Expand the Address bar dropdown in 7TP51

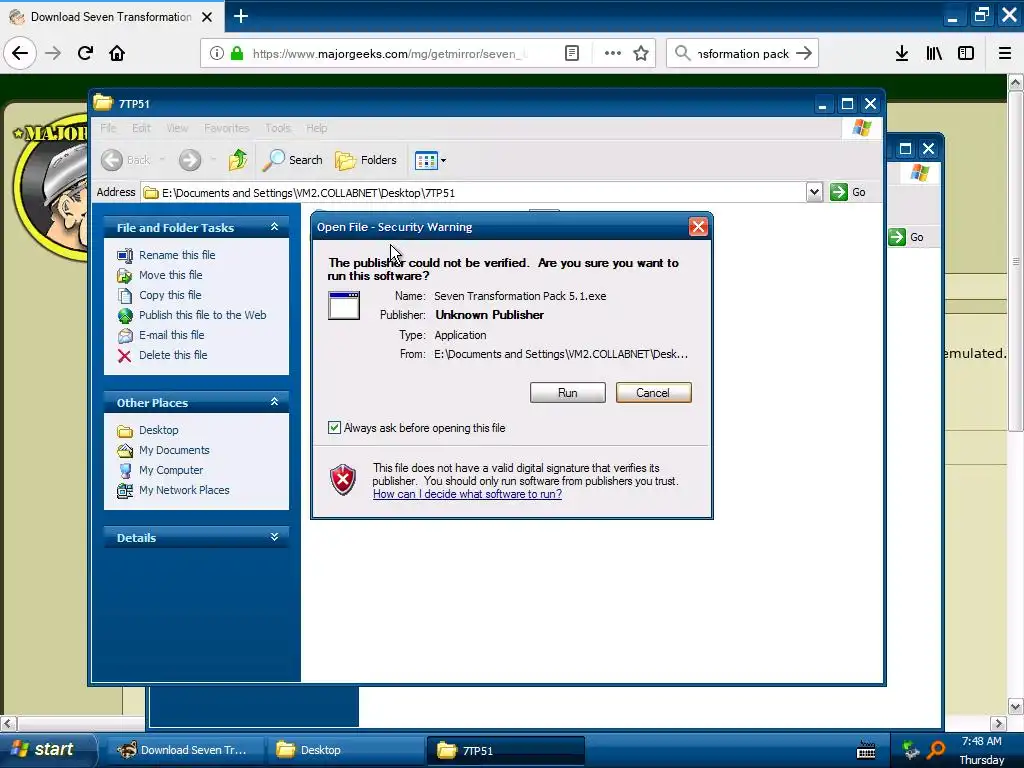[x=814, y=192]
